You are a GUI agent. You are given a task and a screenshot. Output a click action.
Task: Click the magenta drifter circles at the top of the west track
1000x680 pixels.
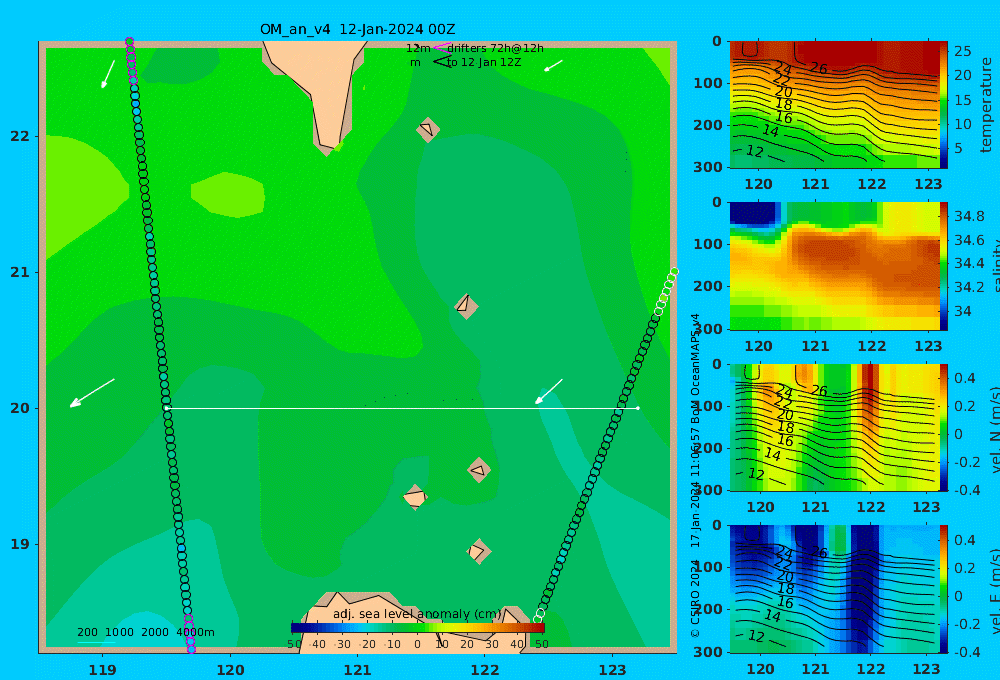tap(131, 61)
